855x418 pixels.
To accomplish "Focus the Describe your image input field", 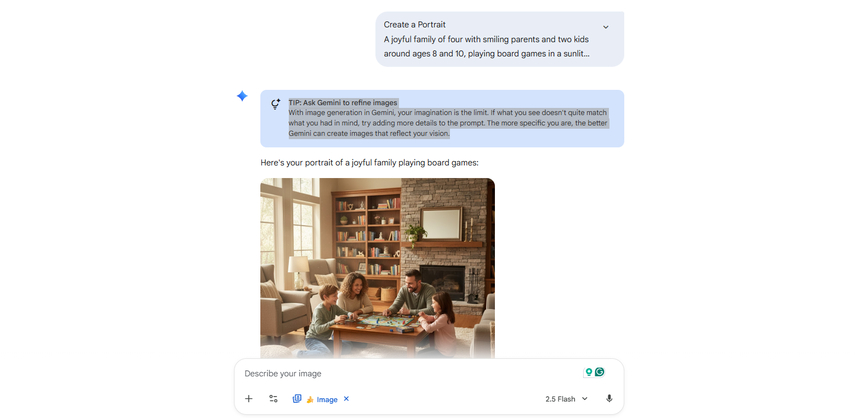I will click(x=409, y=373).
